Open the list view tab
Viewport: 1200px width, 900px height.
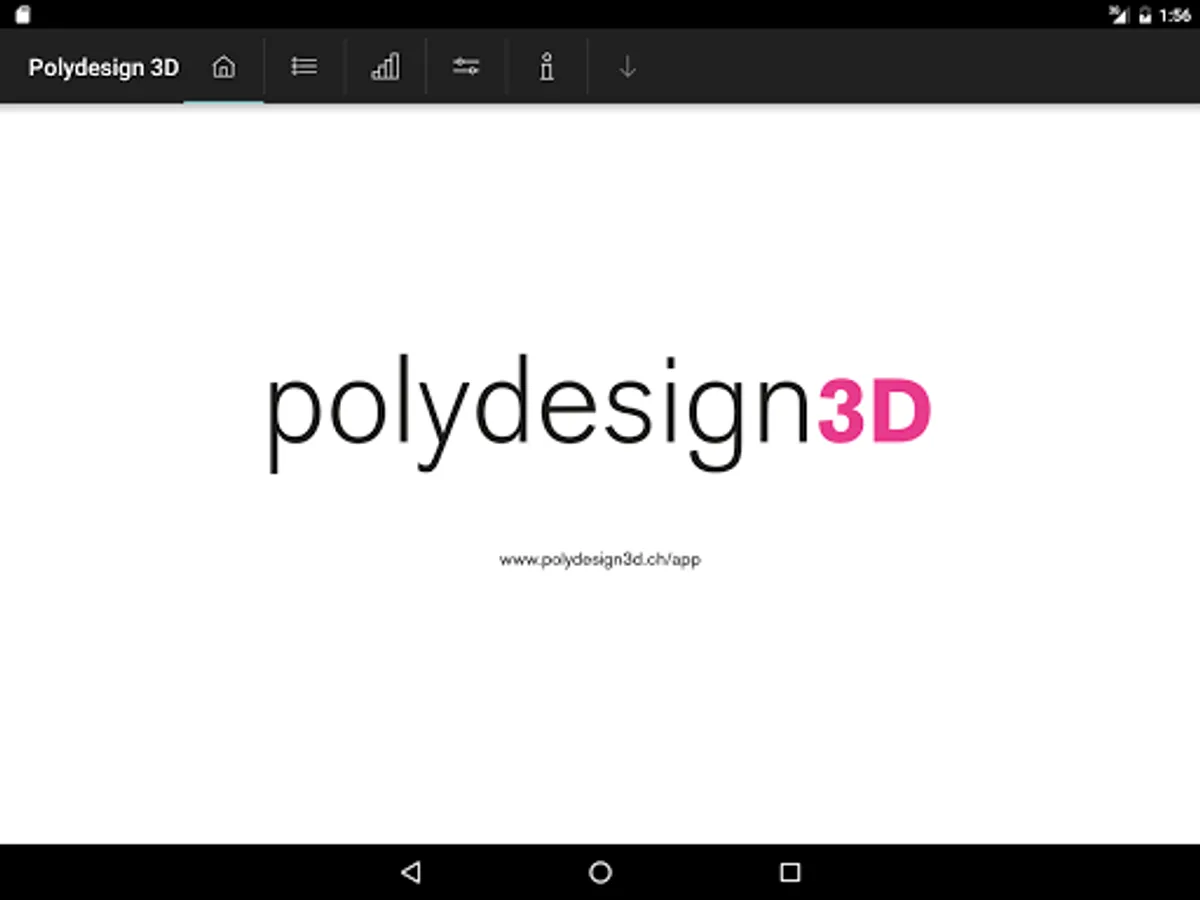click(304, 67)
